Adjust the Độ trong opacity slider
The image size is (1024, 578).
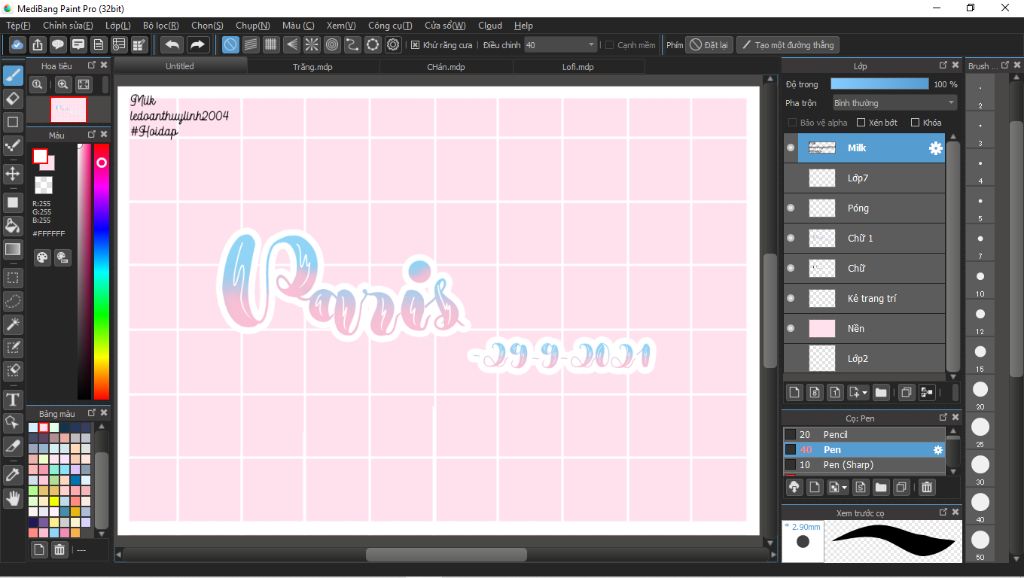pos(879,84)
